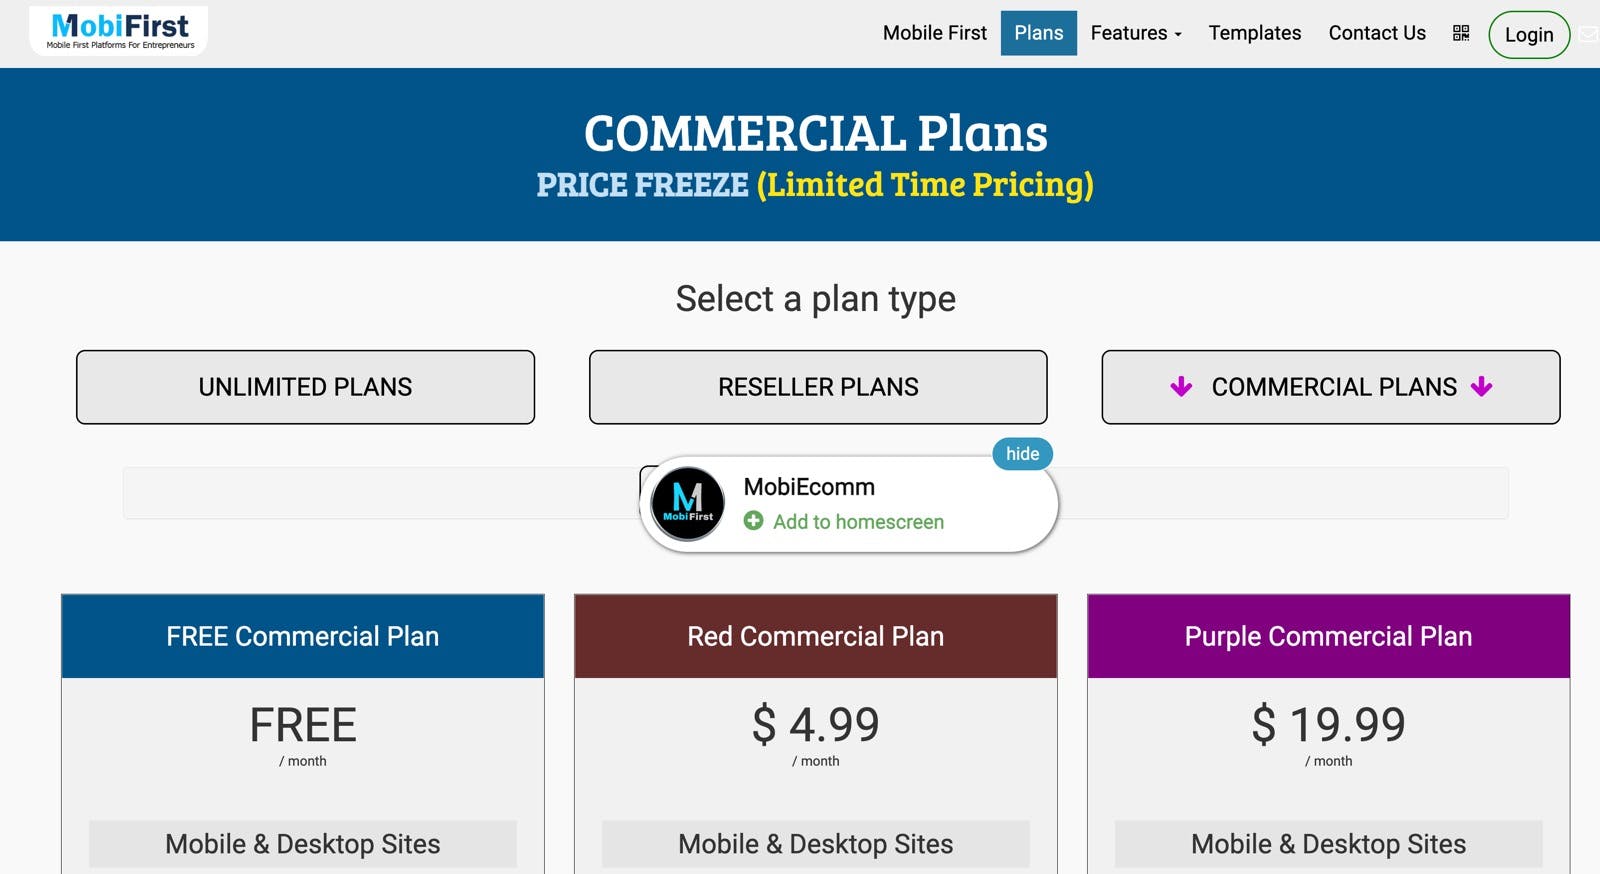Tap the Add to homescreen link

click(x=858, y=522)
